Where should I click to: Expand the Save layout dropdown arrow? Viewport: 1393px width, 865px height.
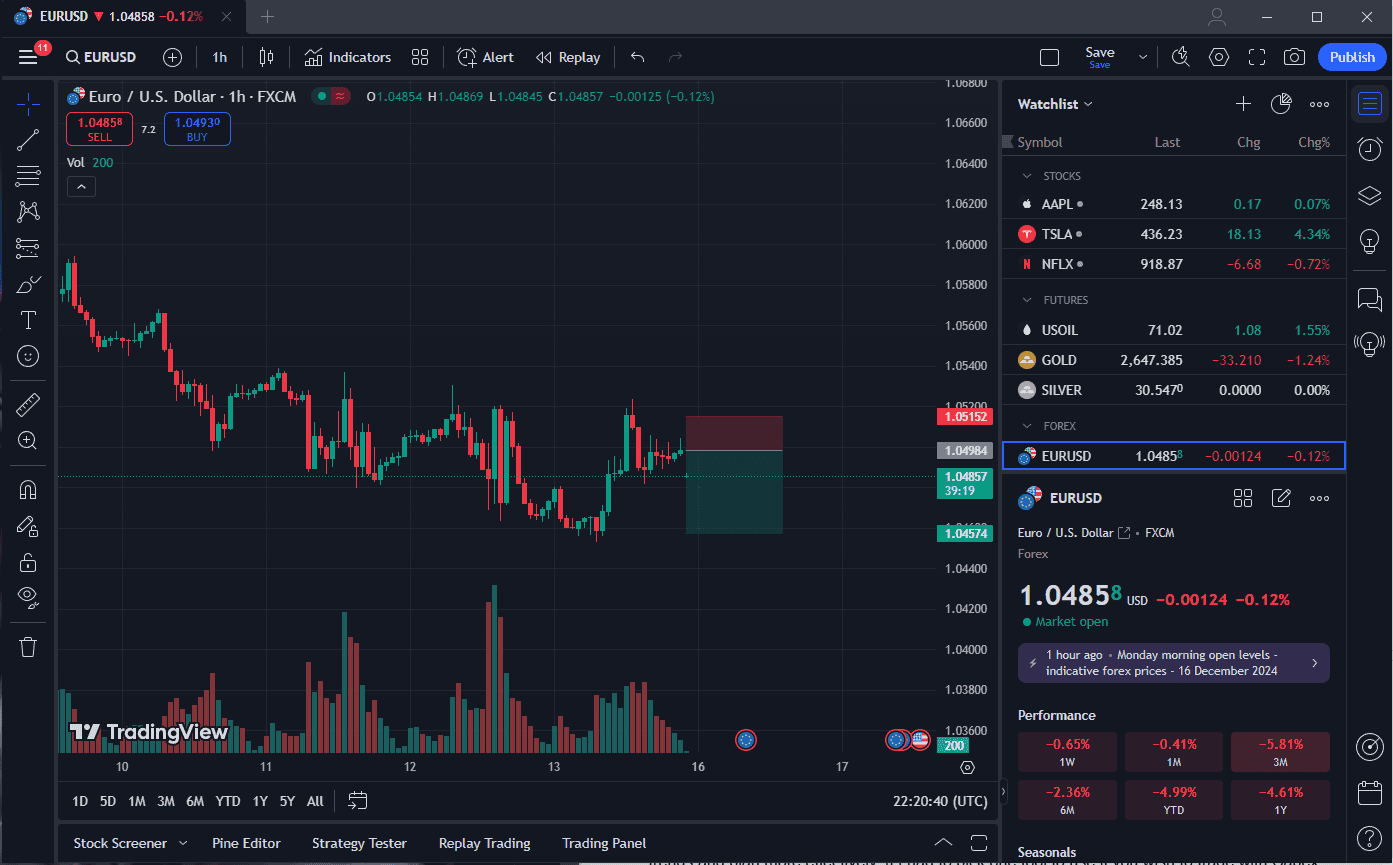coord(1143,57)
